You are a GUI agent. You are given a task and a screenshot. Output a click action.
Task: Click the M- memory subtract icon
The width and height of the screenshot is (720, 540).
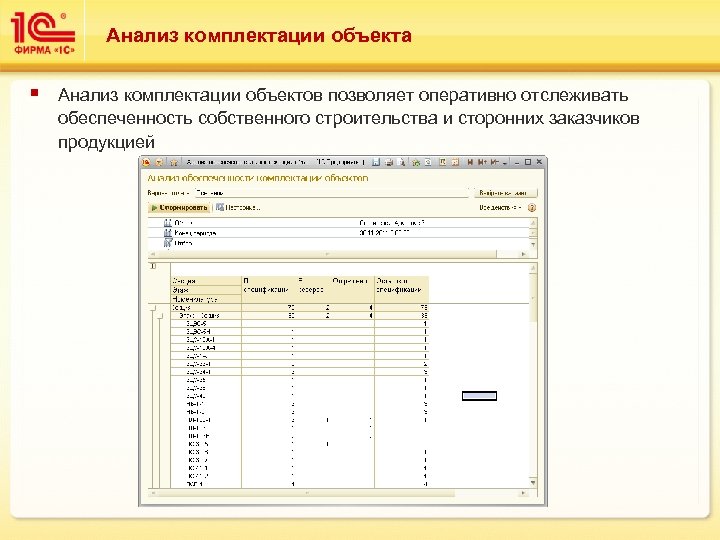[x=494, y=162]
